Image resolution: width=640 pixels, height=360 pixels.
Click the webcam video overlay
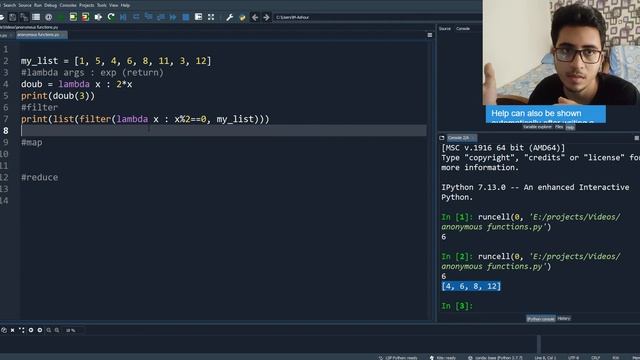point(561,52)
